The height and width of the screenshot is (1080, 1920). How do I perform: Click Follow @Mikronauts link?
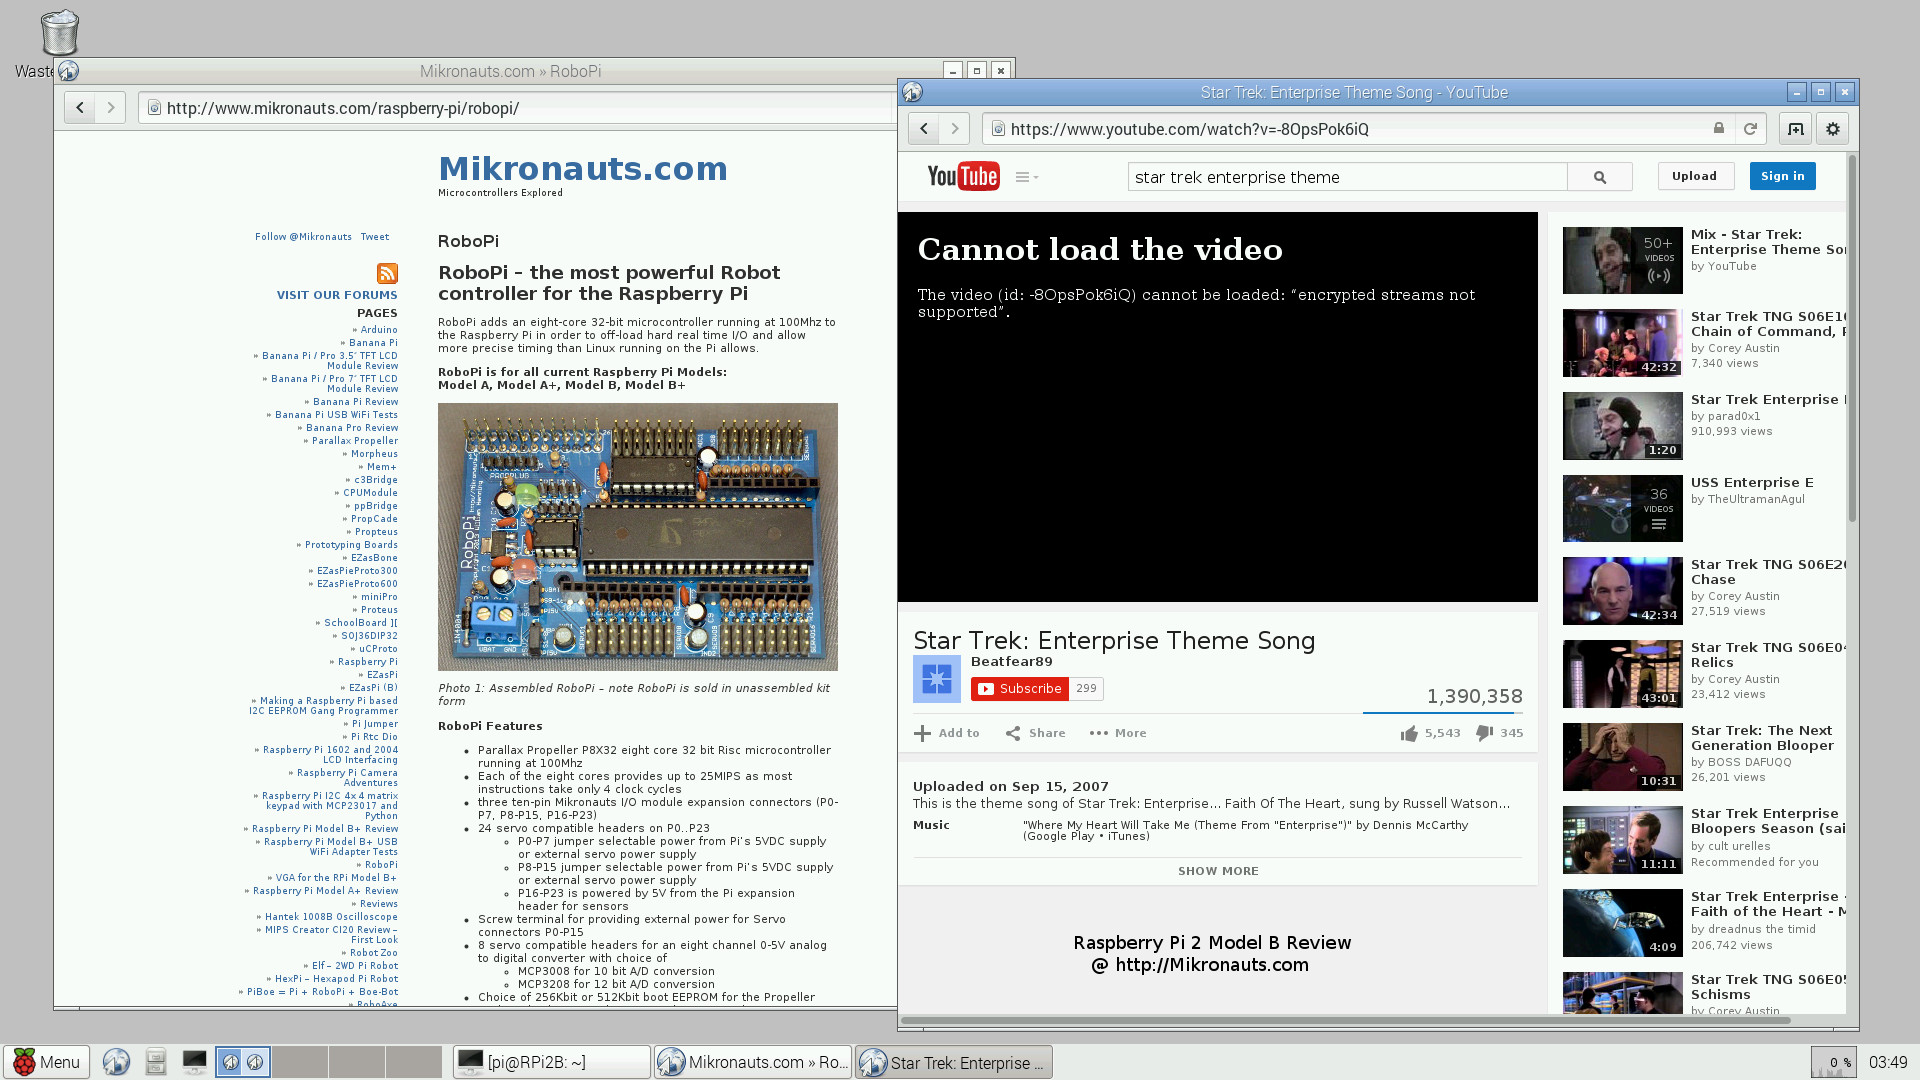(303, 237)
